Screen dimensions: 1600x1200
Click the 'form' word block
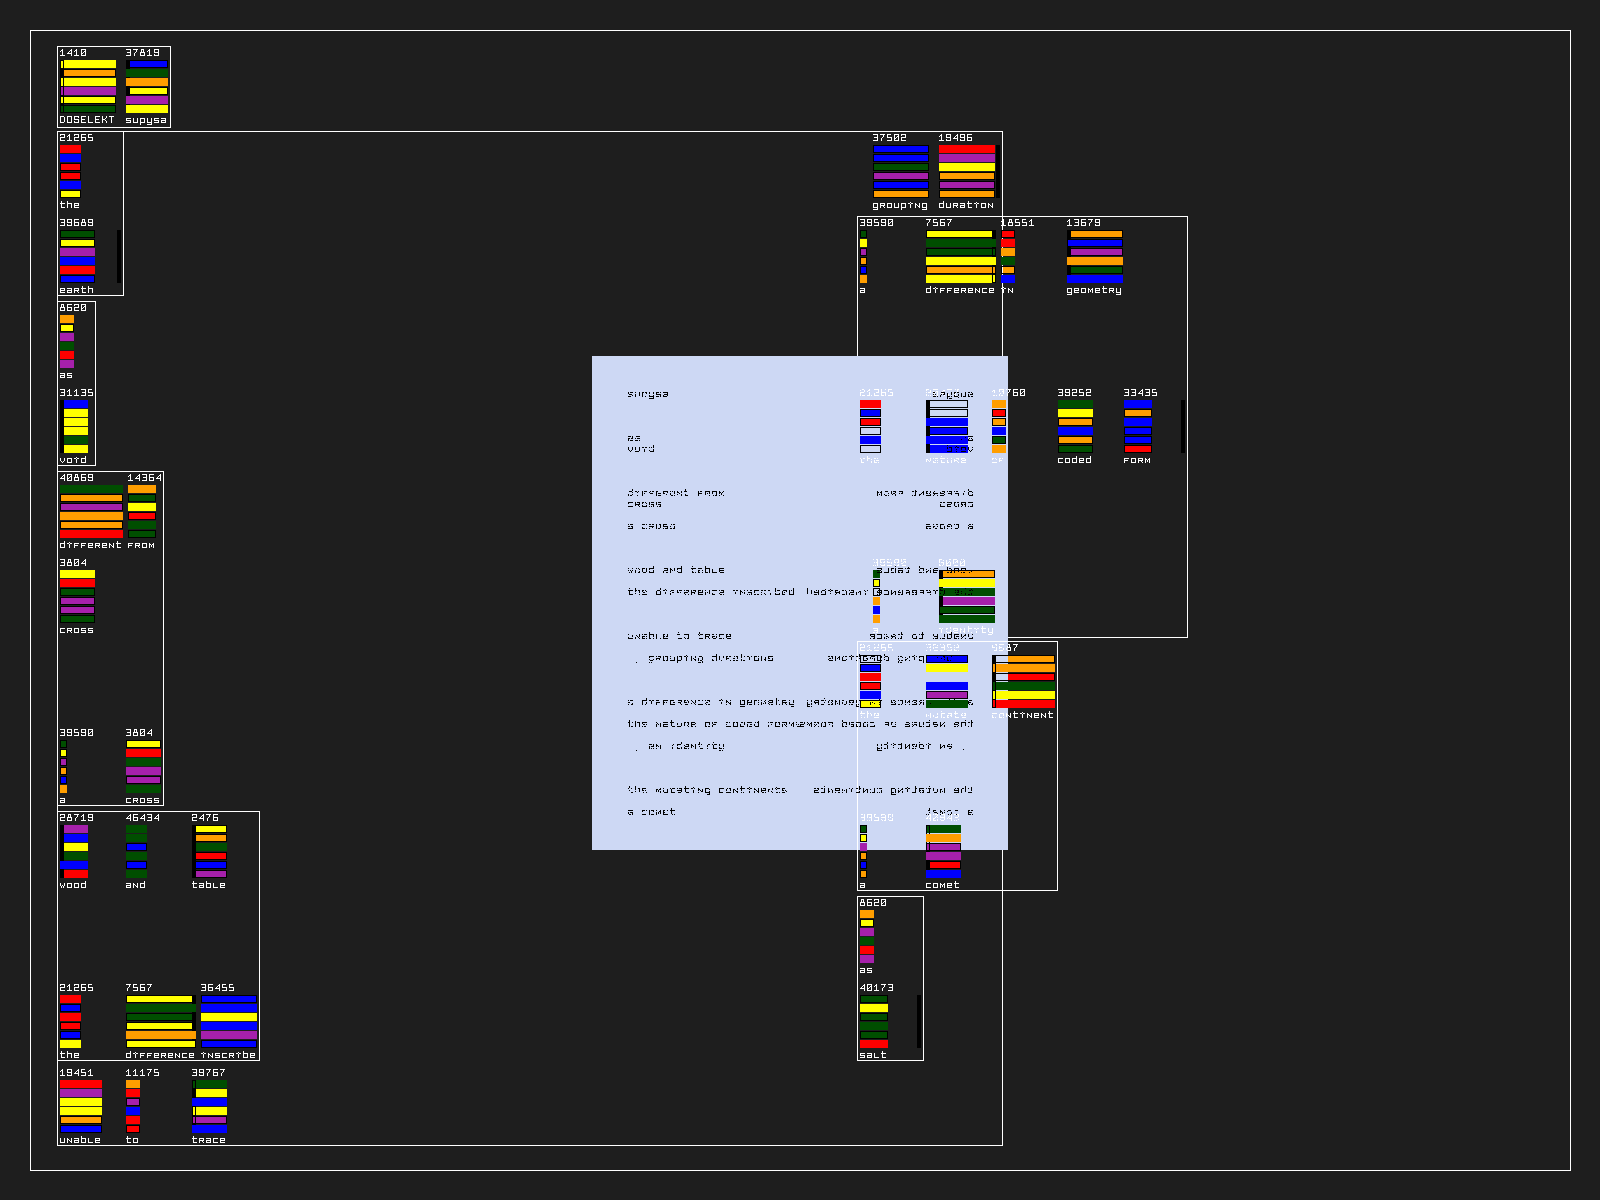1138,426
